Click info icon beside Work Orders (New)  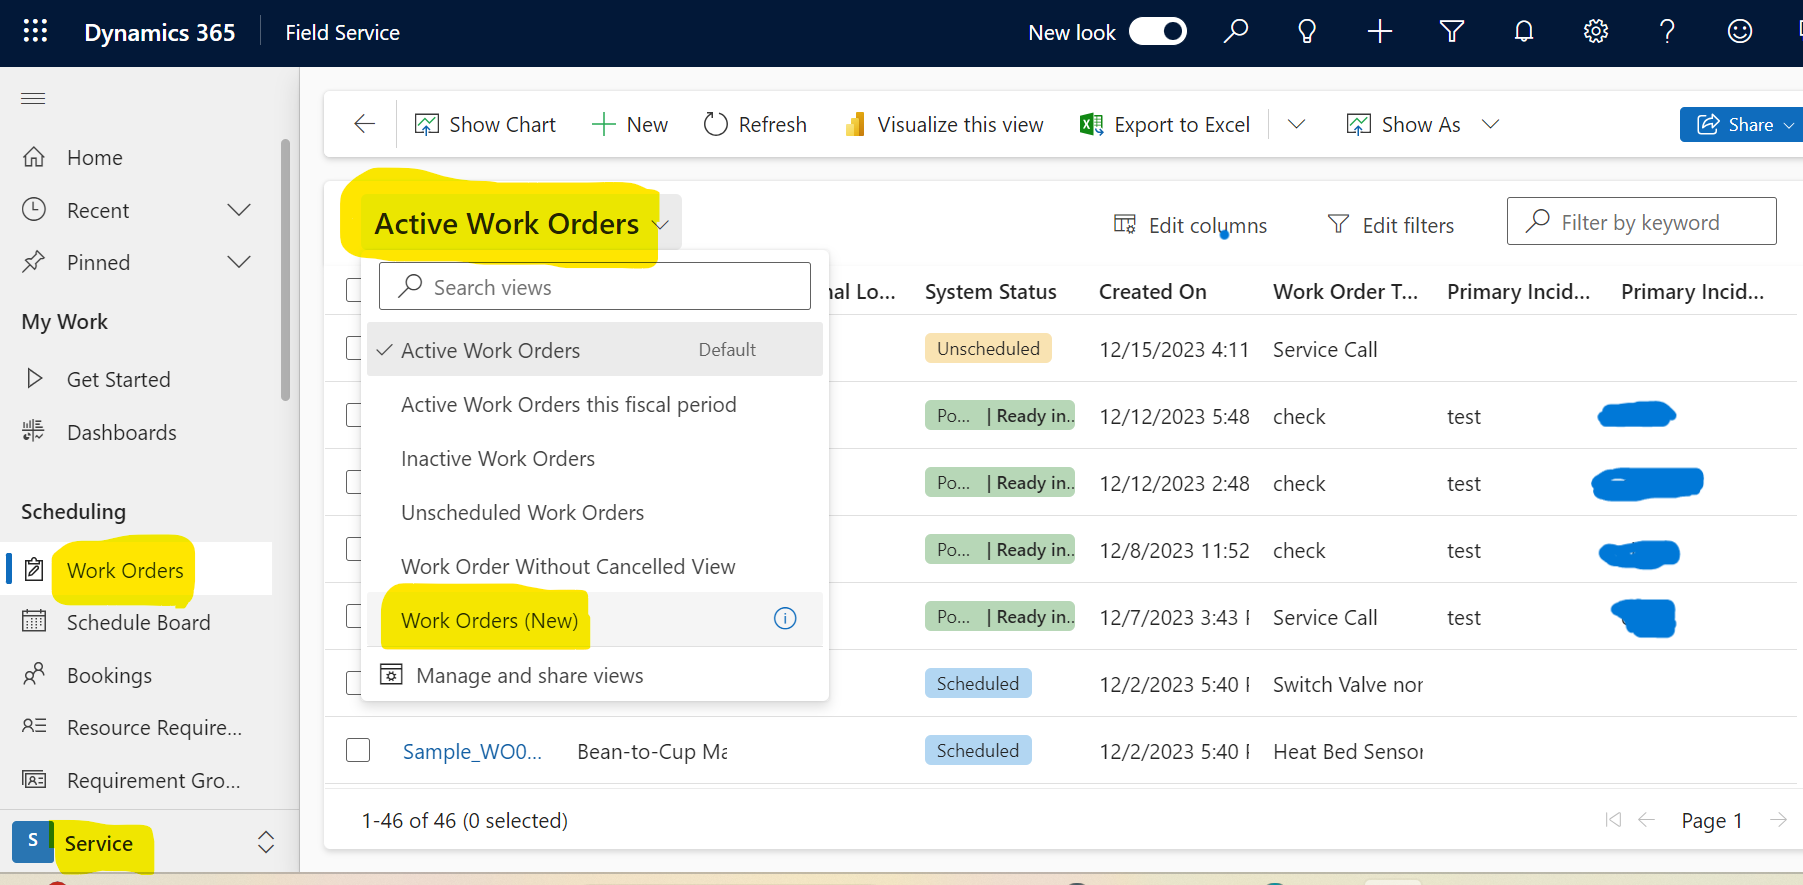click(x=785, y=619)
